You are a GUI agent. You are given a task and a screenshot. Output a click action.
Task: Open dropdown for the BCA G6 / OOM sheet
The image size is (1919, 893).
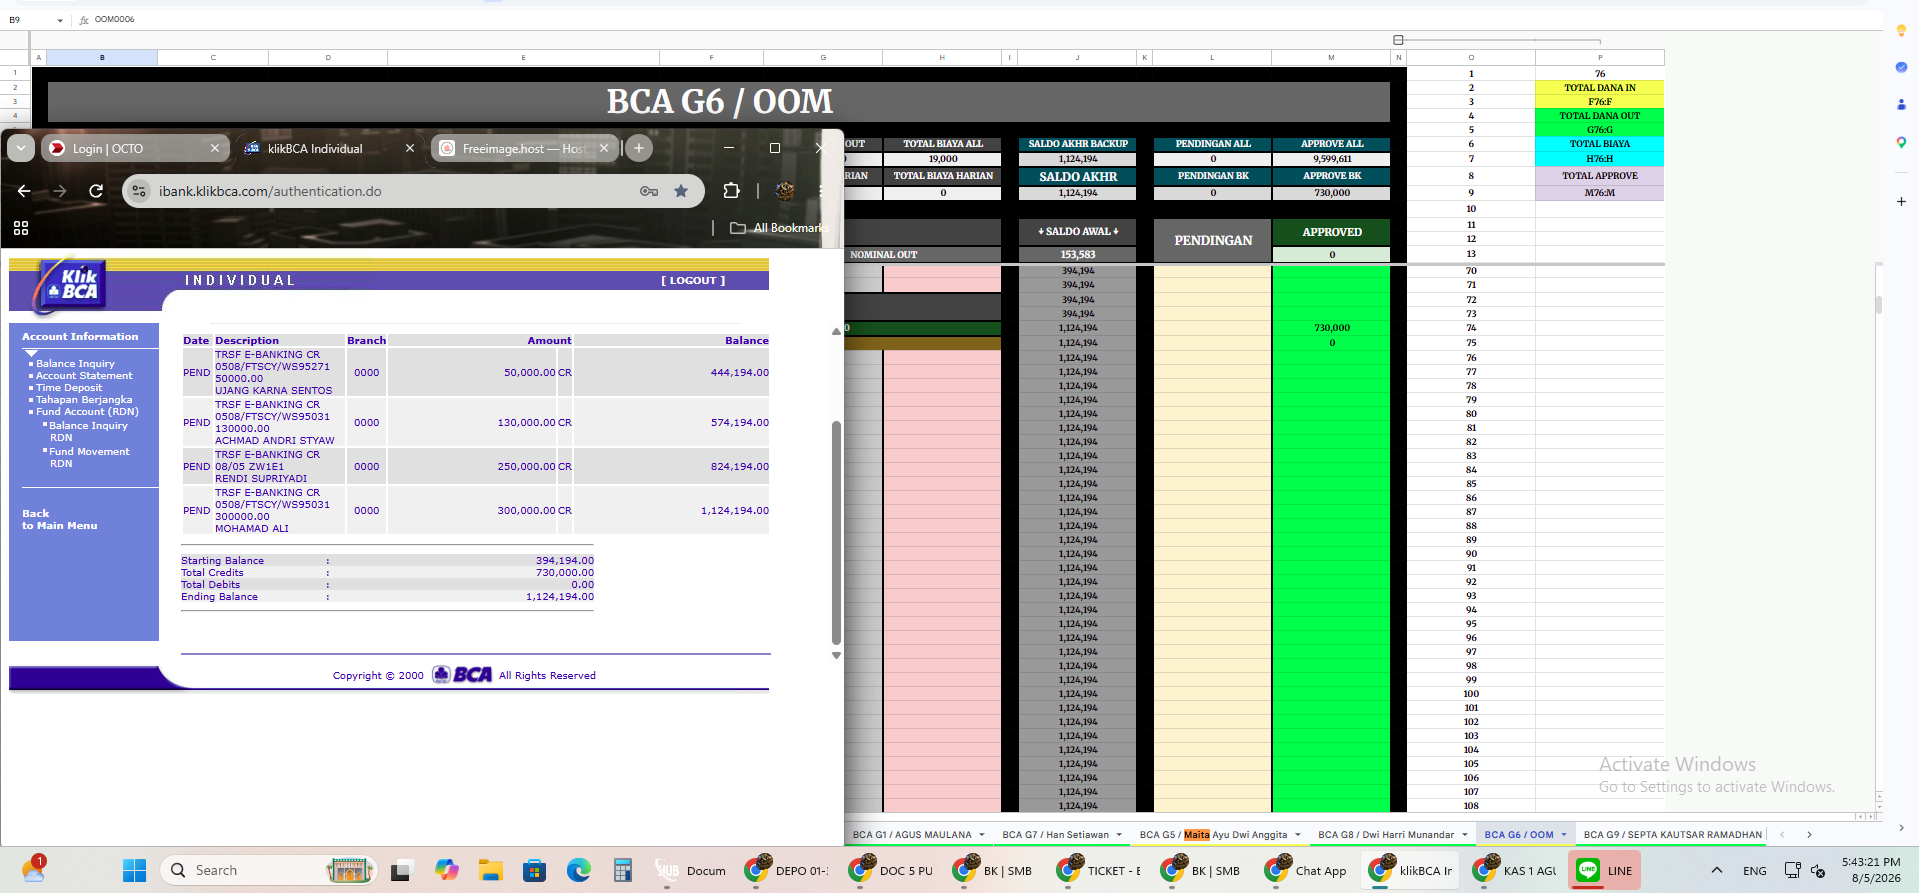[x=1564, y=835]
